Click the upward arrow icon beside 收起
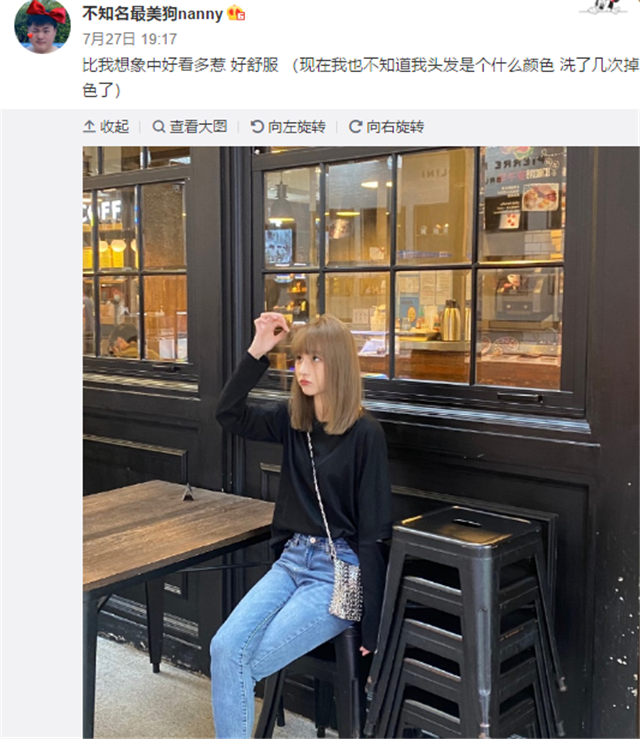 pyautogui.click(x=89, y=126)
